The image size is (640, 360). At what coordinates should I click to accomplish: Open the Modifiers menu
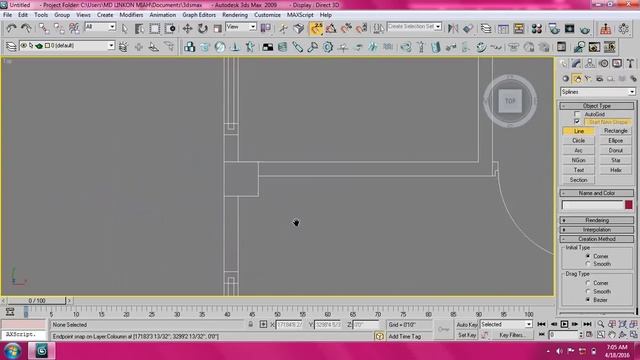(x=131, y=15)
